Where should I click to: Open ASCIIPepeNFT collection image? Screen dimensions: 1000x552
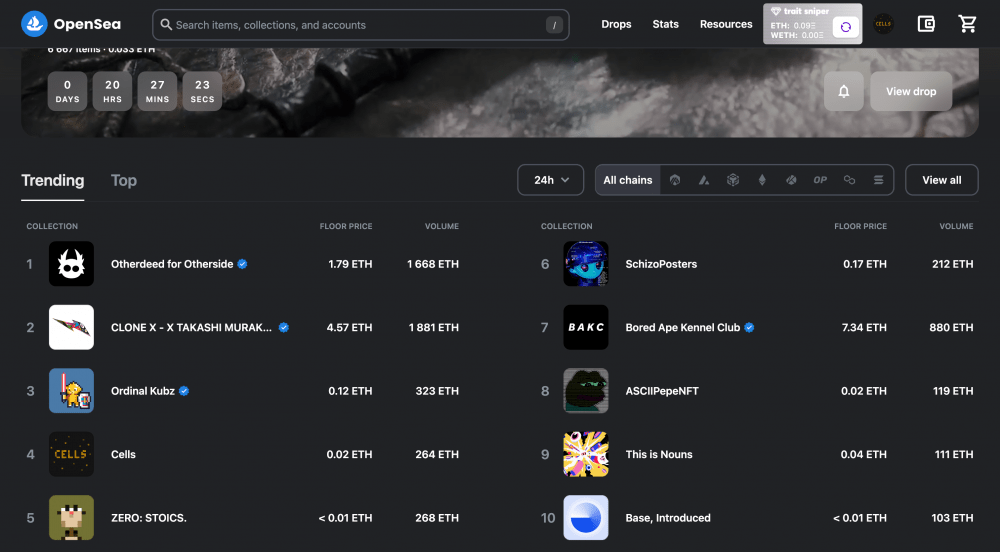(x=585, y=391)
